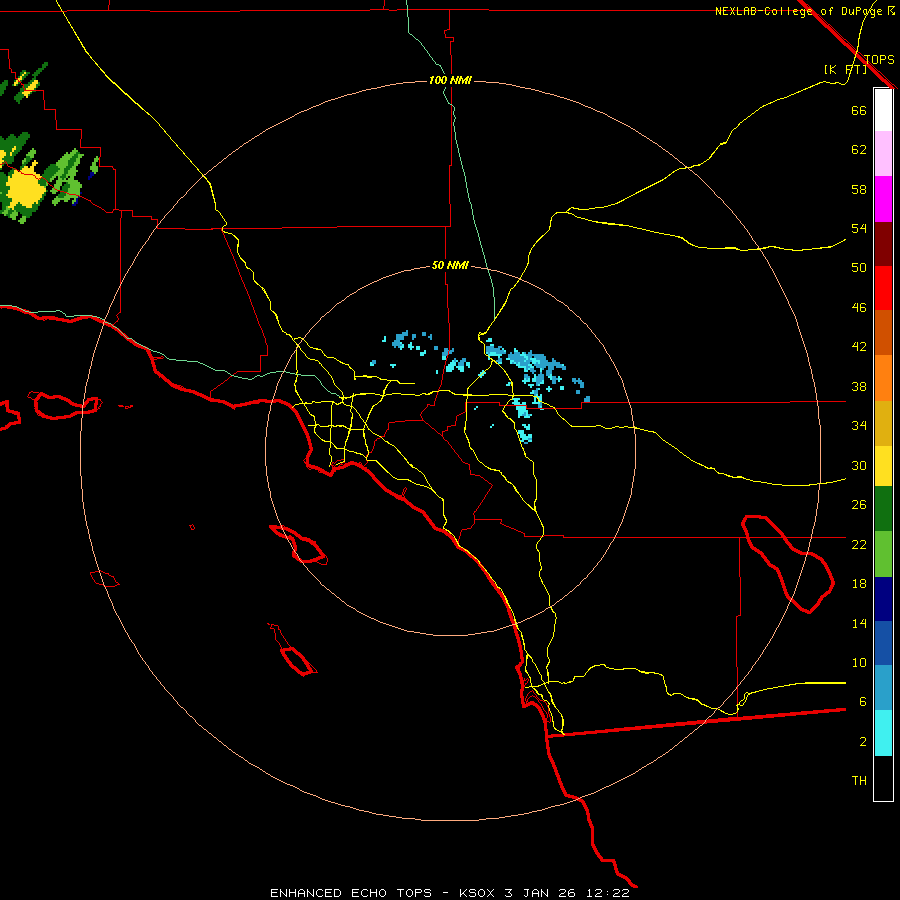Pick the cyan swatch at the legend bottom
This screenshot has width=900, height=900.
coord(883,733)
